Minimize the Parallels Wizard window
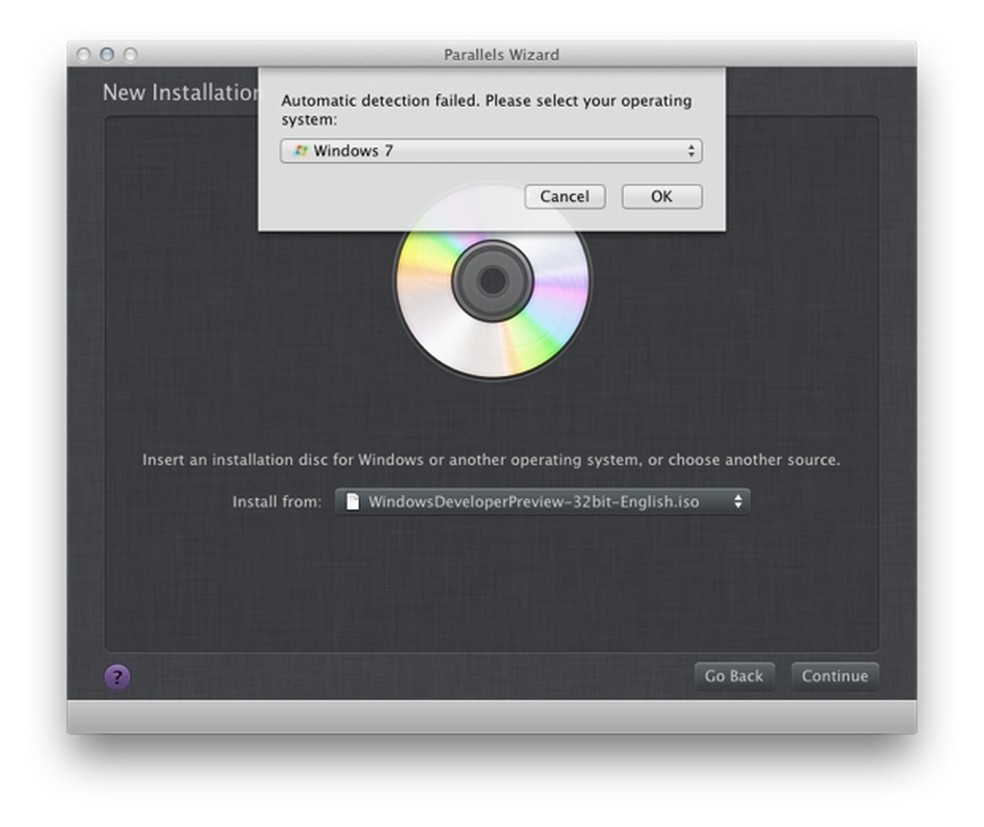984x827 pixels. click(107, 55)
